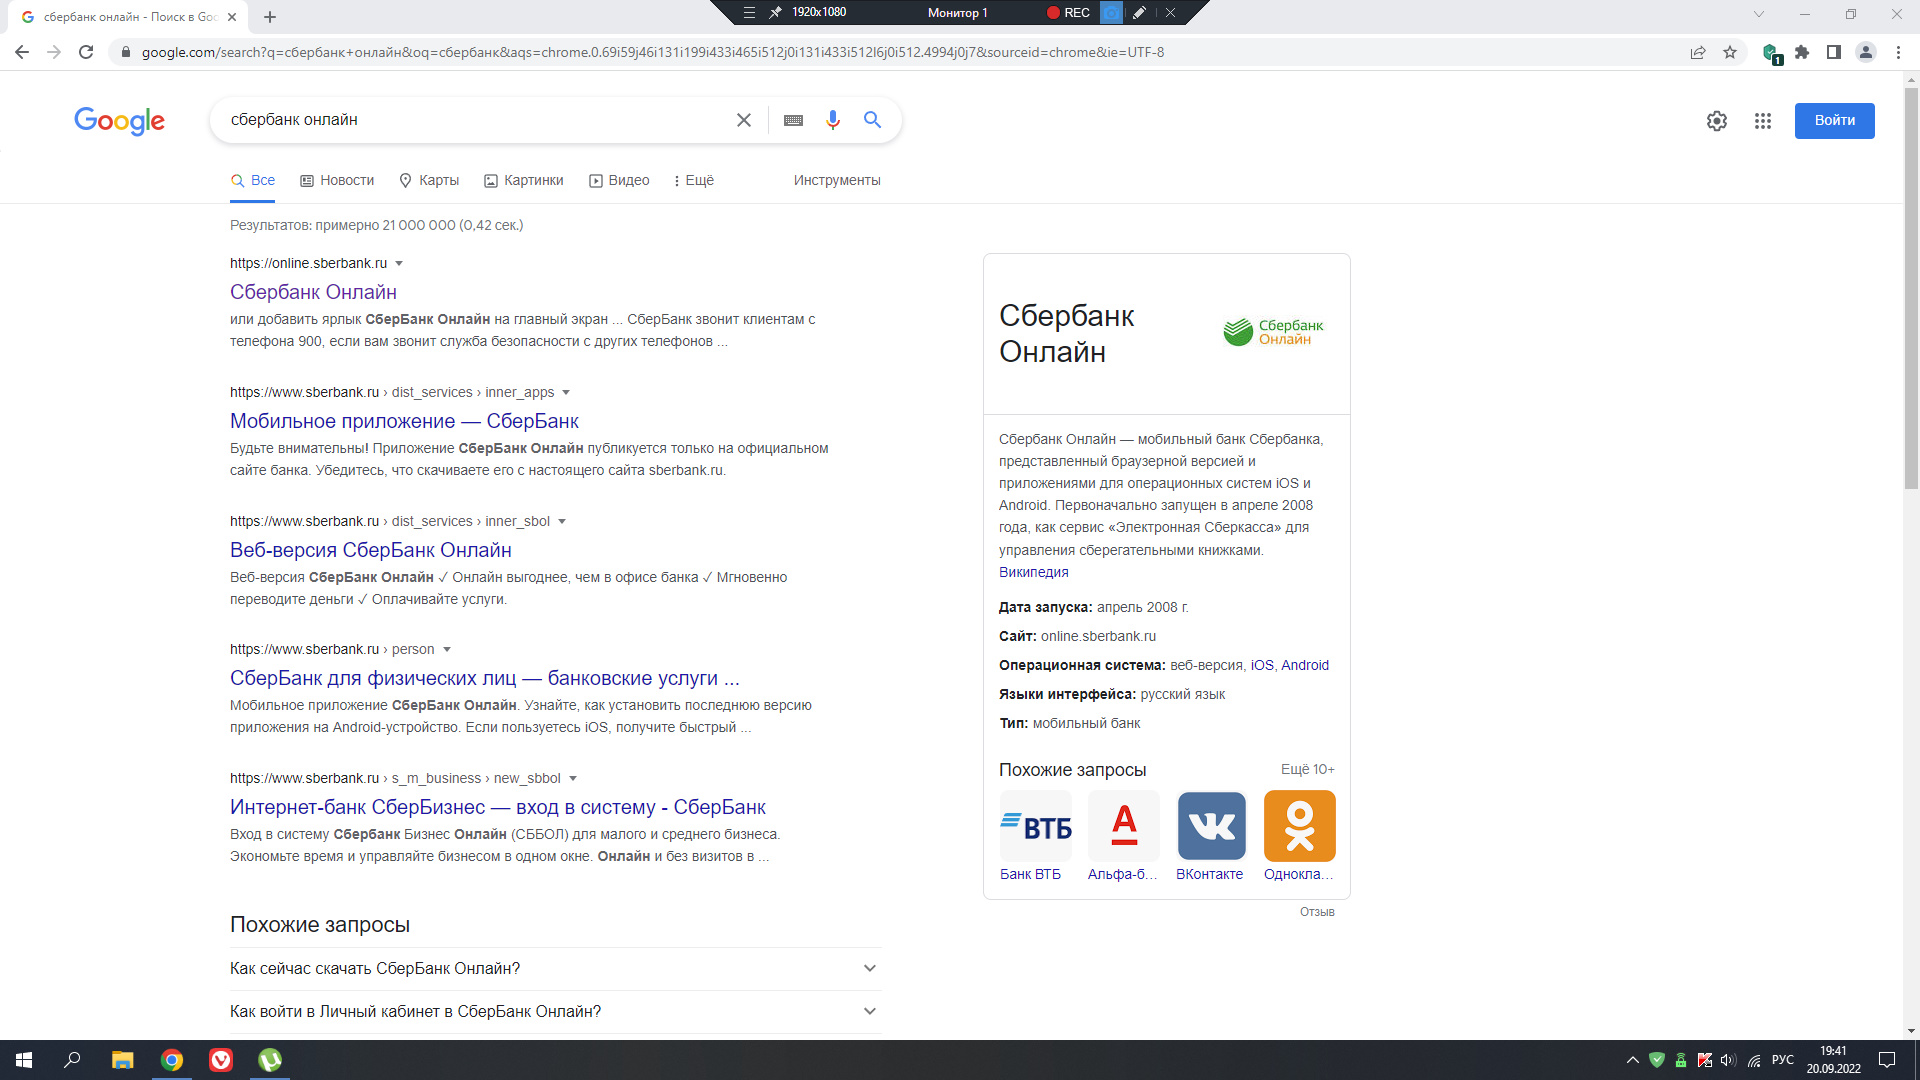
Task: Click the Google logo
Action: [x=119, y=120]
